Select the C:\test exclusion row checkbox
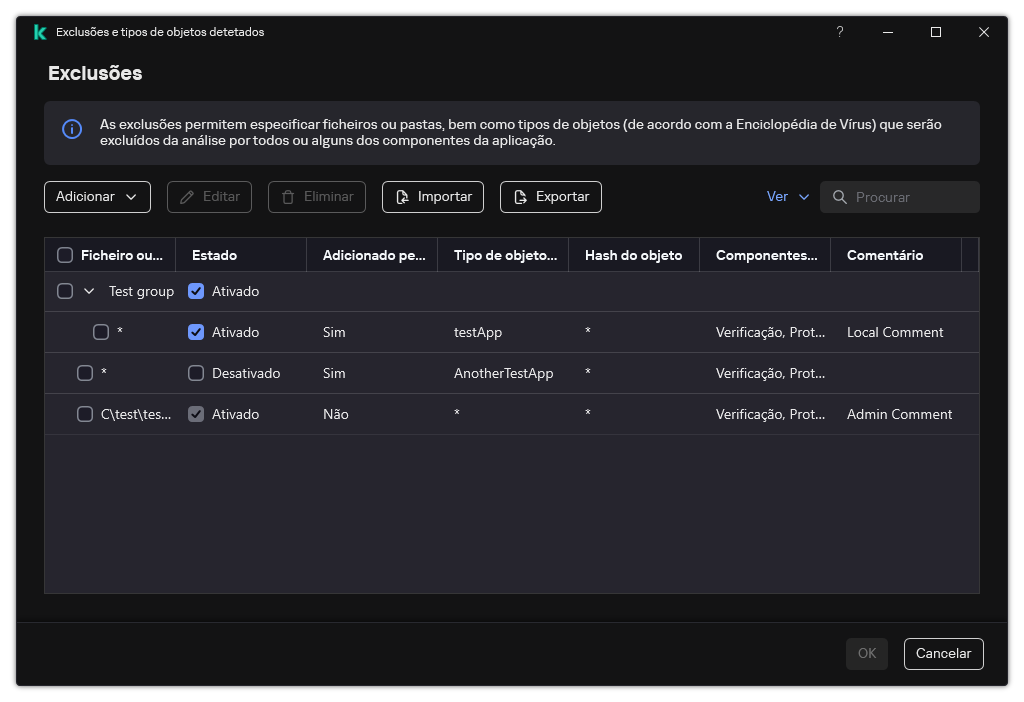This screenshot has width=1024, height=702. (85, 413)
